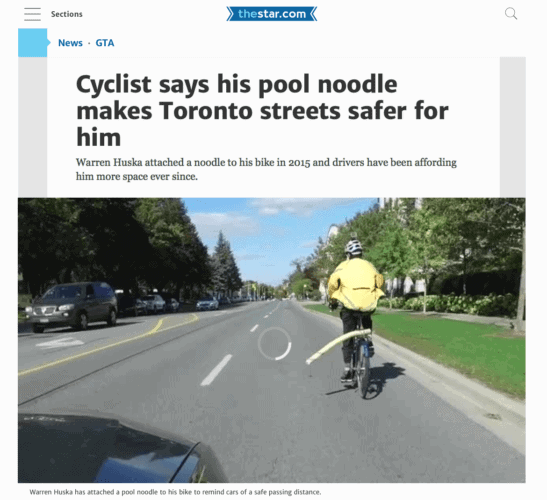Open the News breadcrumb link

tap(70, 43)
